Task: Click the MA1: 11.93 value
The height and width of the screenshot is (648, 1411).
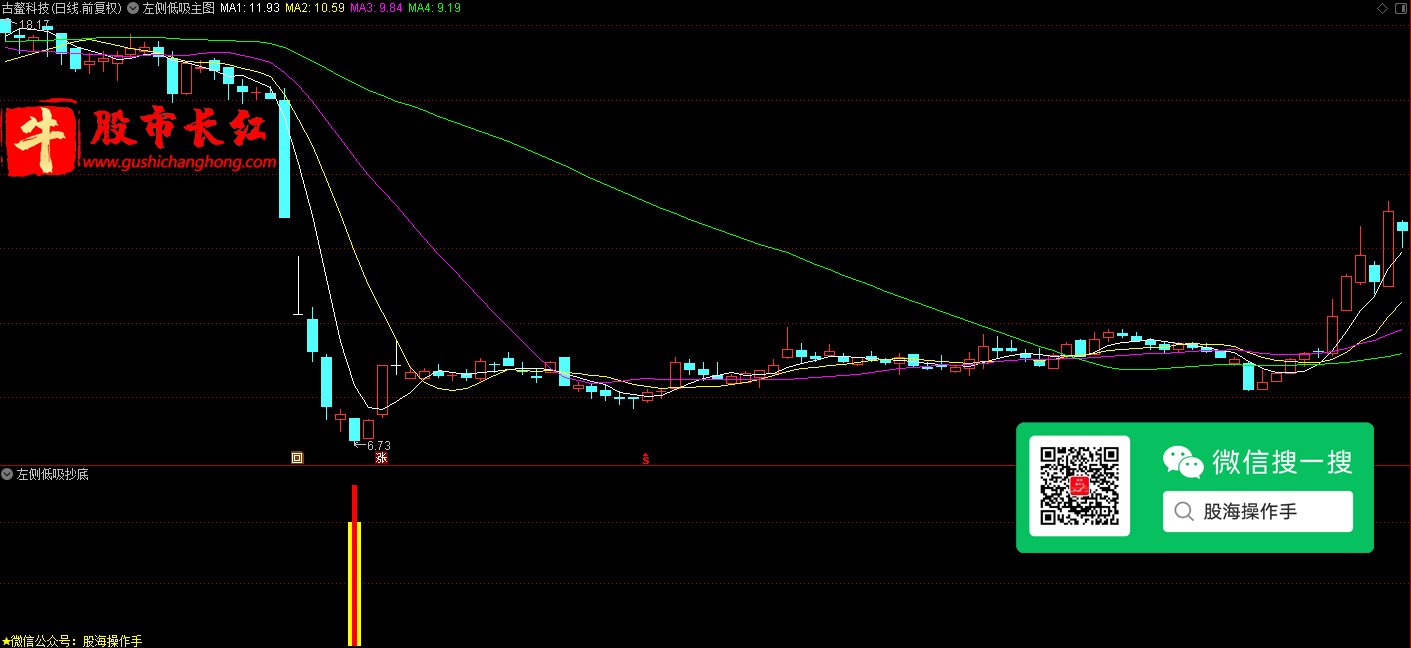Action: [x=250, y=8]
